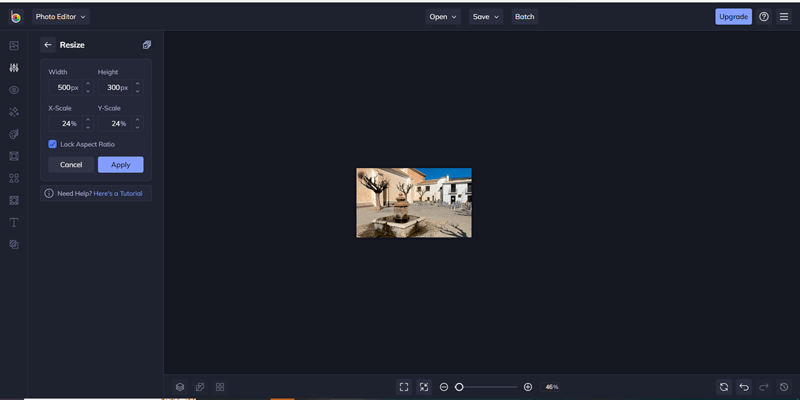Expand the Open dropdown menu
Viewport: 800px width, 400px height.
pyautogui.click(x=443, y=17)
